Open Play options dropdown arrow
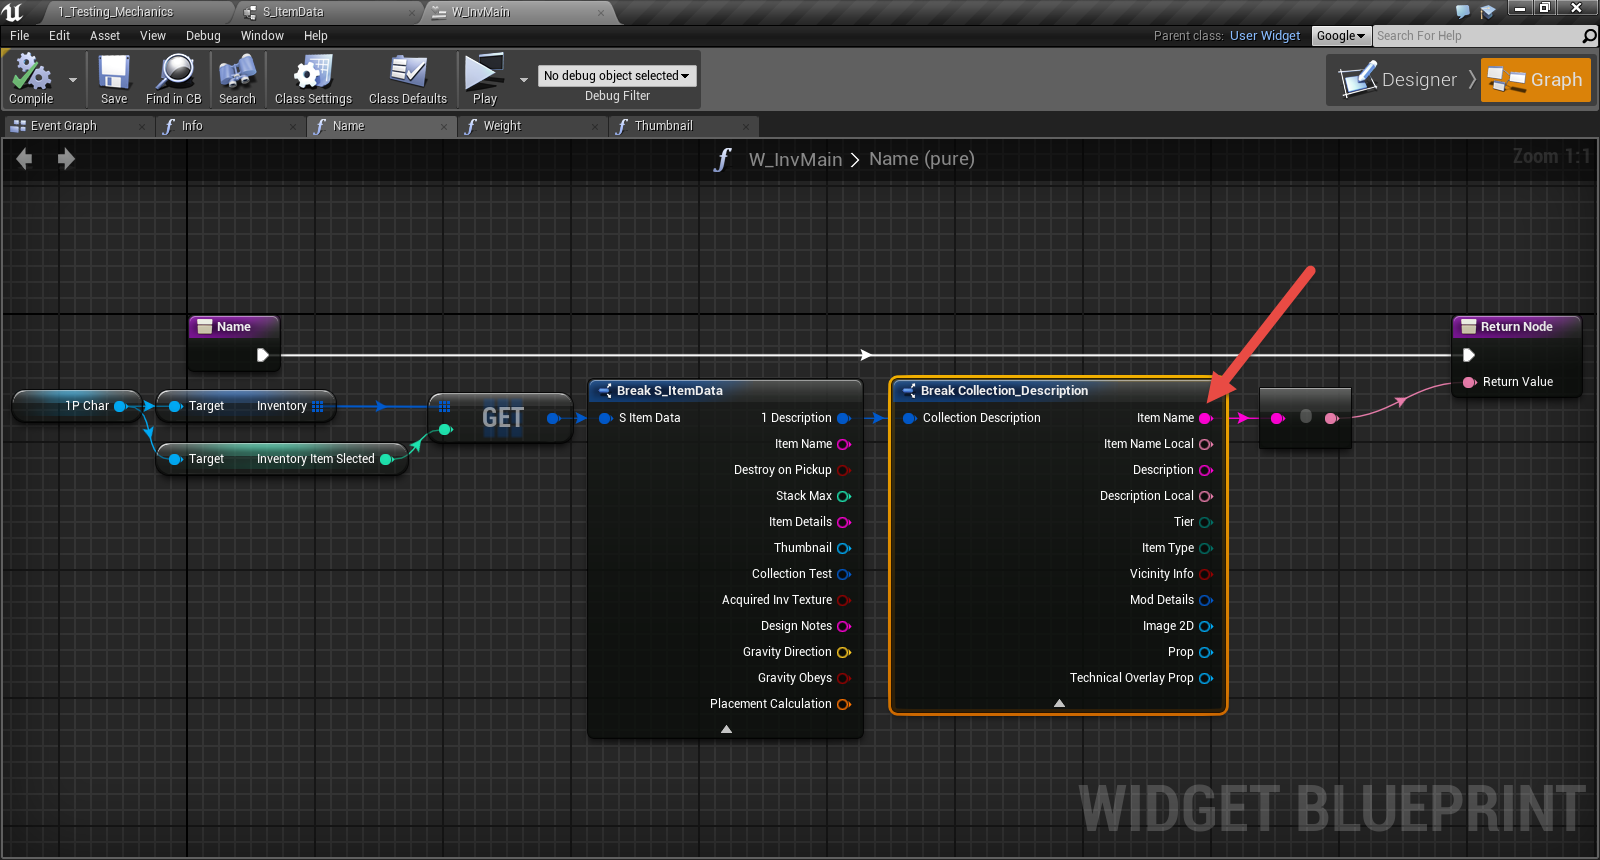Screen dimensions: 1600x860 click(x=524, y=79)
